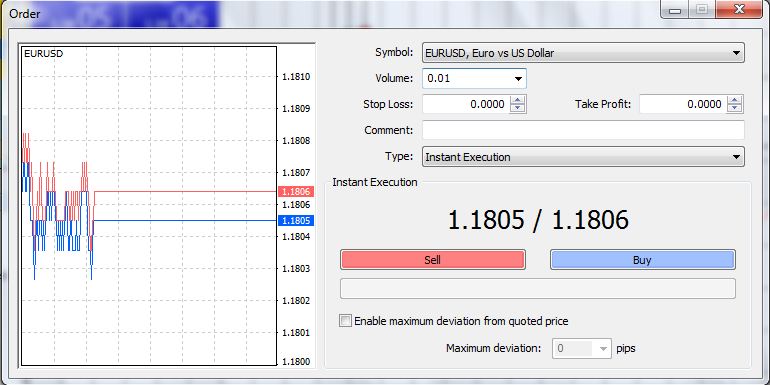Decrease Take Profit with down arrow
The width and height of the screenshot is (770, 385).
click(735, 109)
